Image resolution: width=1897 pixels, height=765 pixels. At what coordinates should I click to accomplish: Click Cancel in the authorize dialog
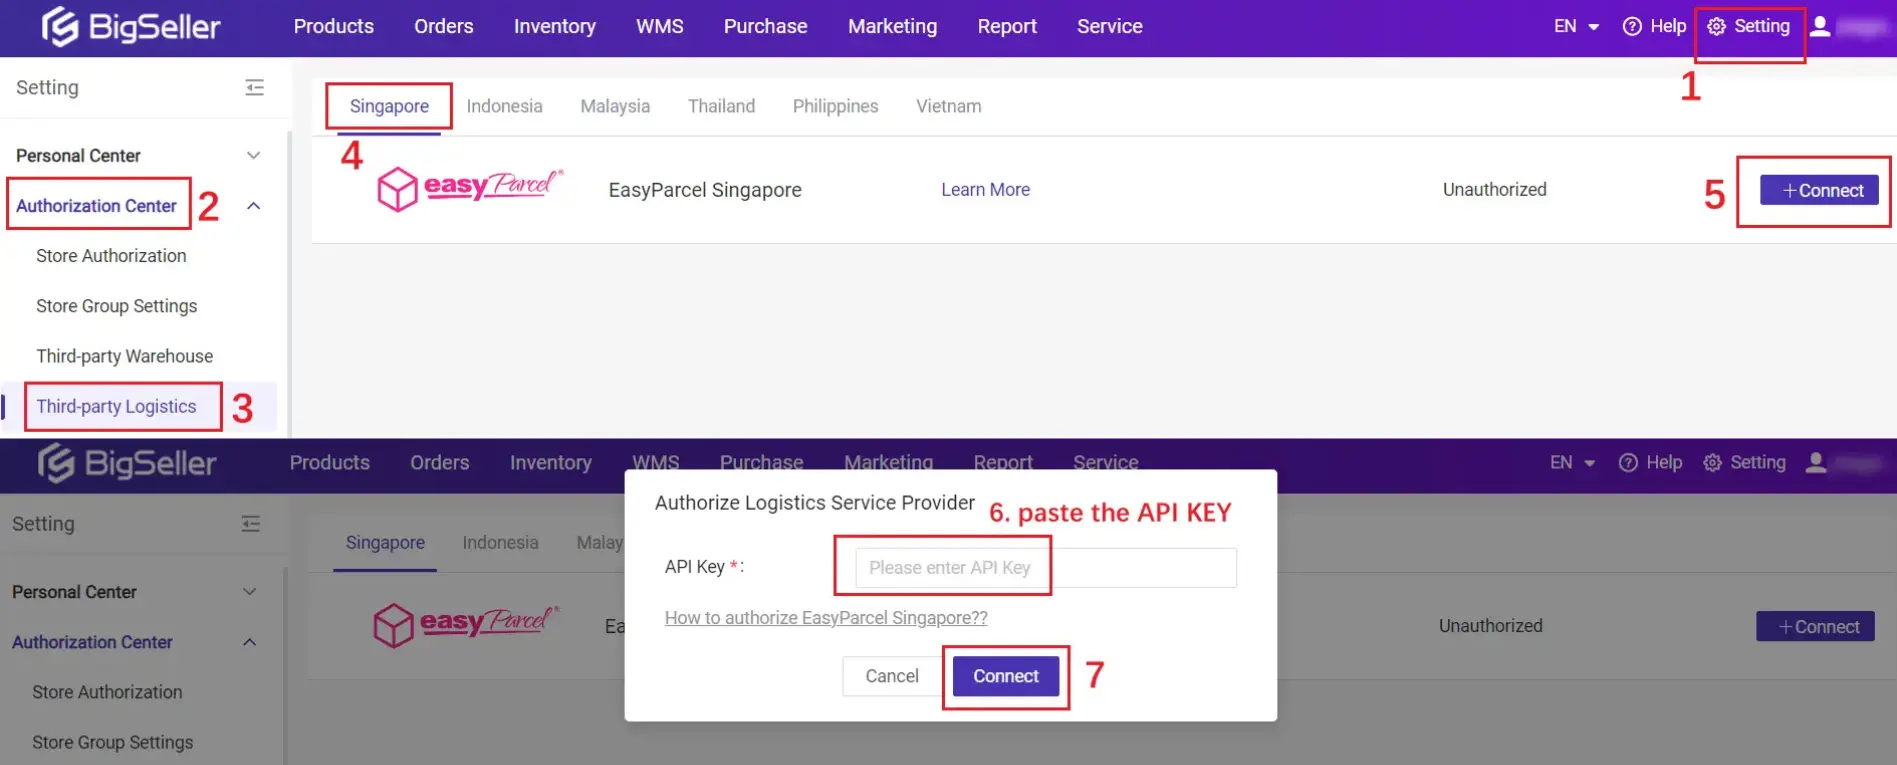coord(891,676)
